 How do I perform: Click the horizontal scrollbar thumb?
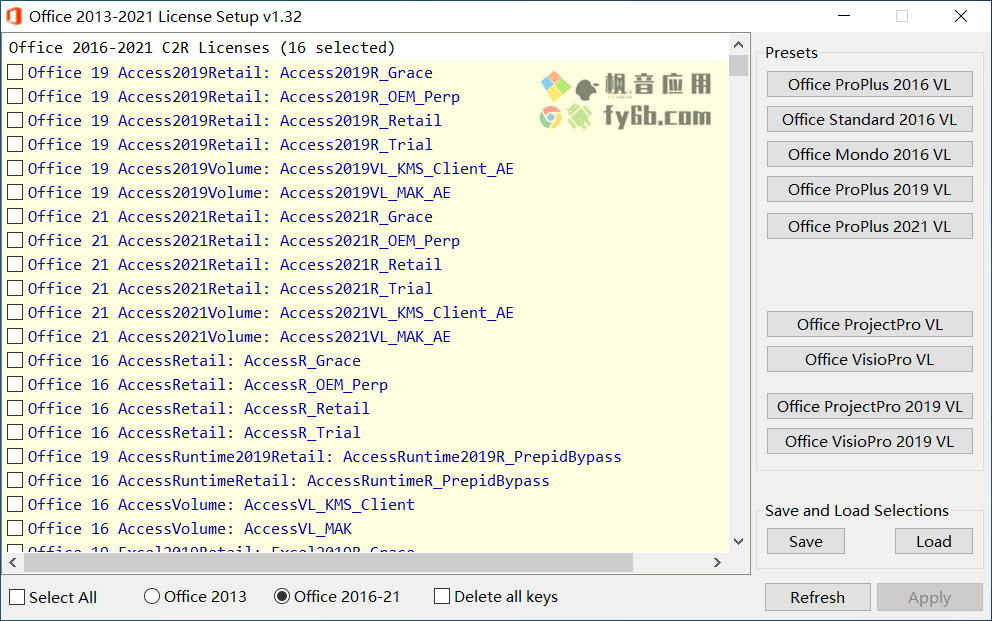(328, 562)
